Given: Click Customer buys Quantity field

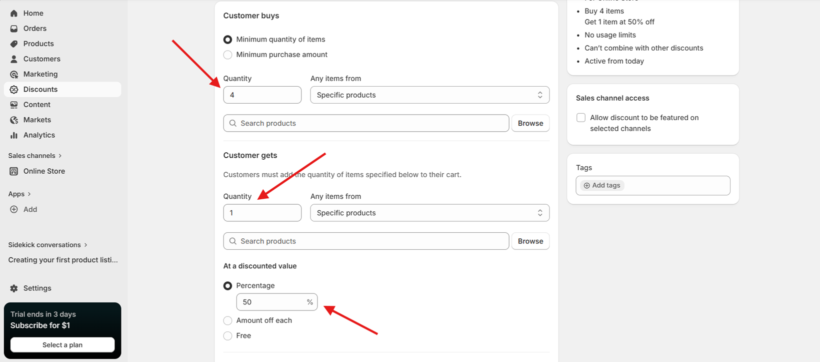Looking at the screenshot, I should [x=263, y=95].
